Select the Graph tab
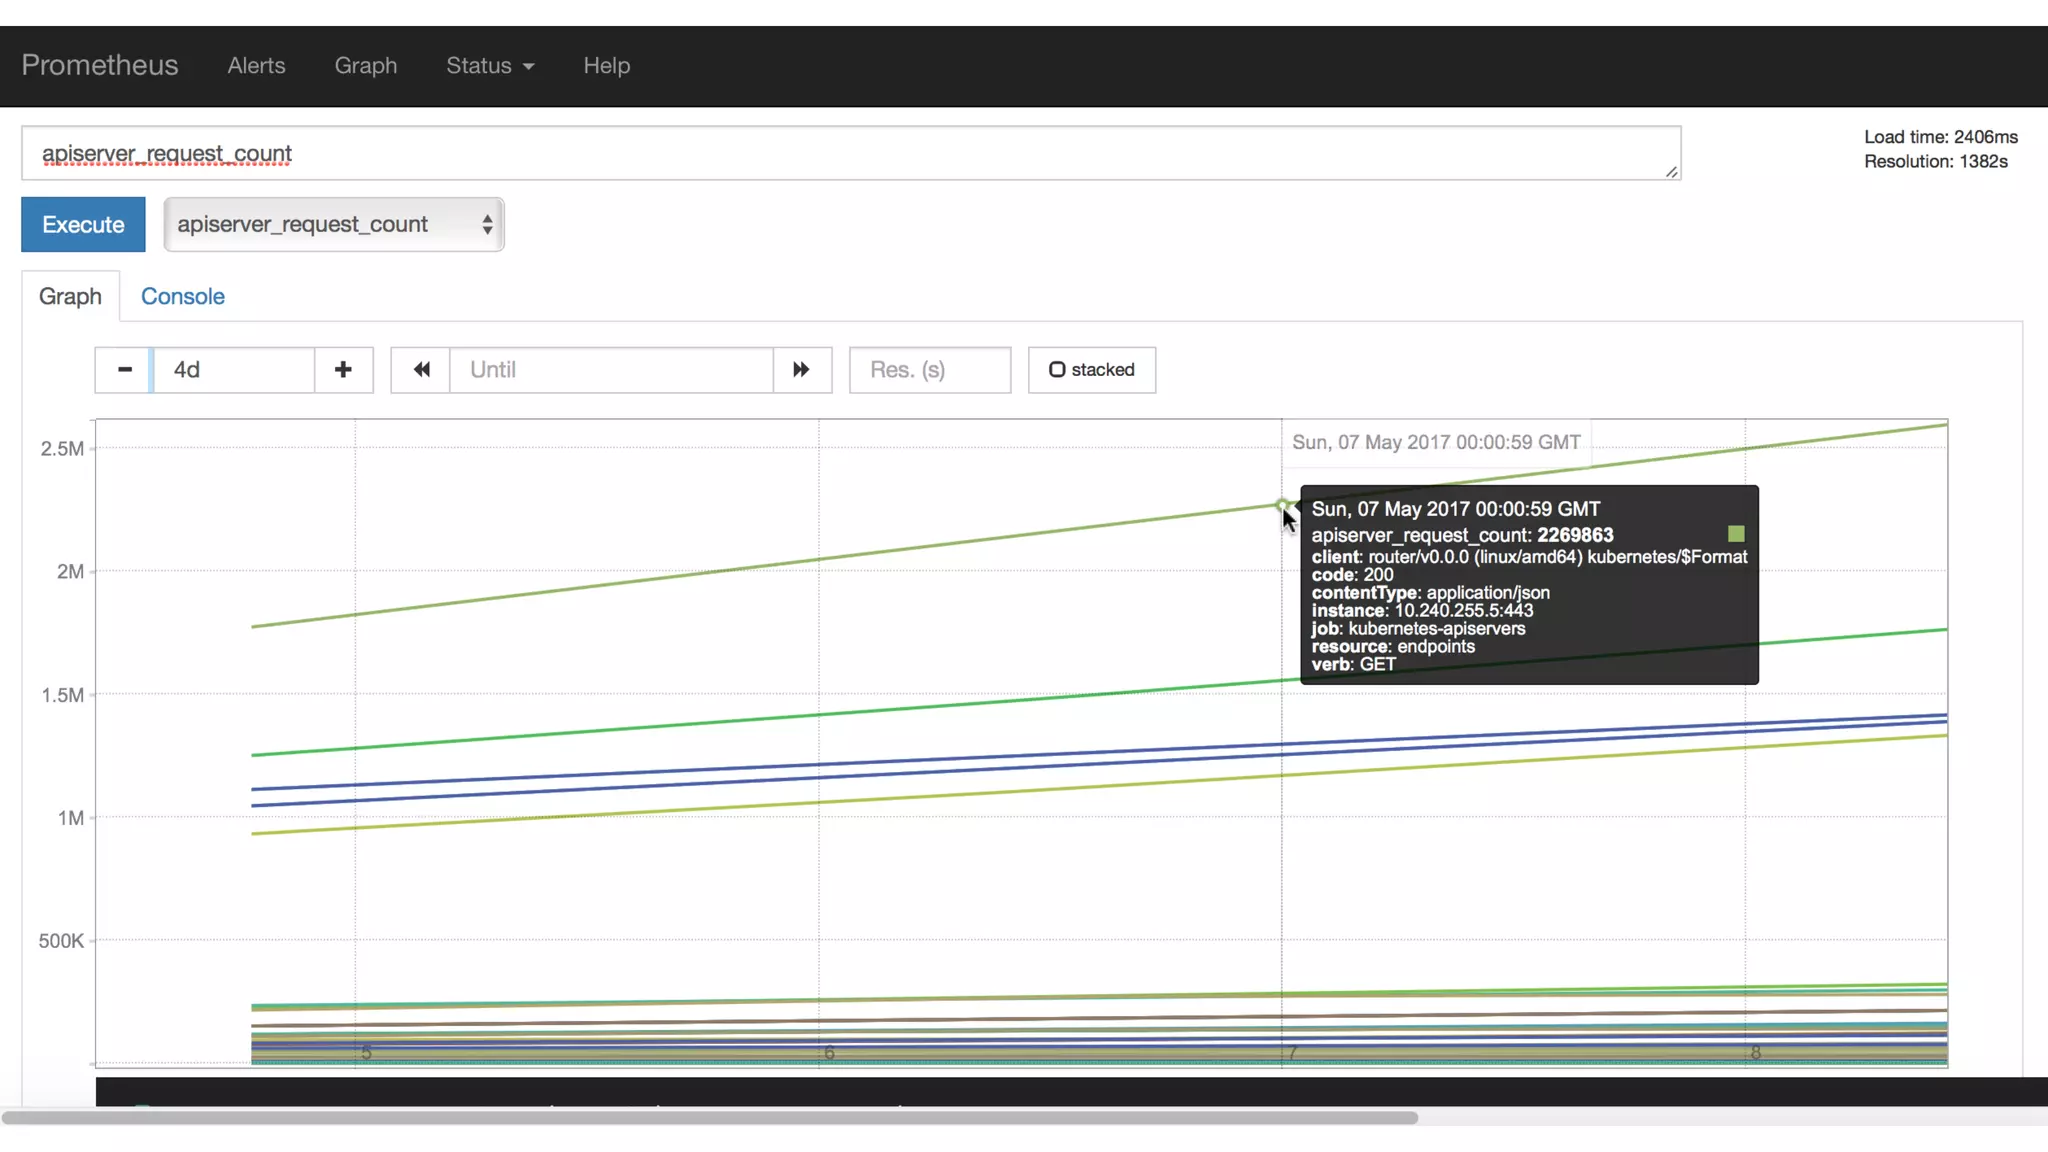This screenshot has height=1152, width=2048. point(70,297)
